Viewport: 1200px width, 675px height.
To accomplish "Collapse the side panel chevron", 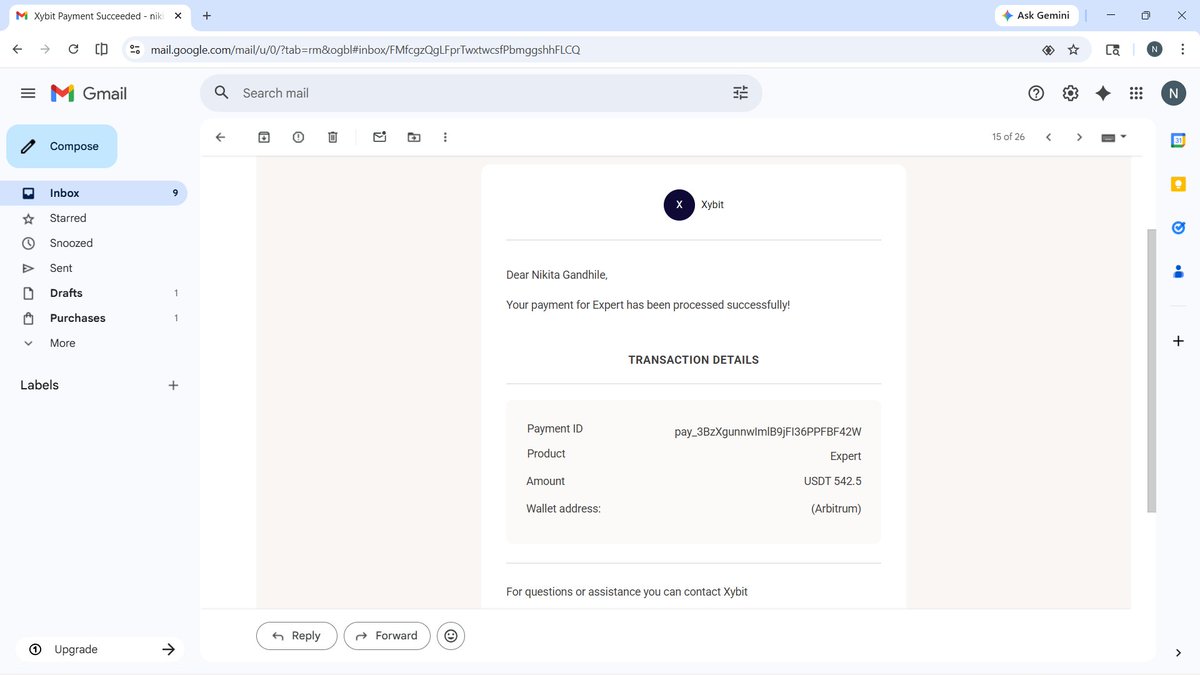I will tap(1178, 653).
